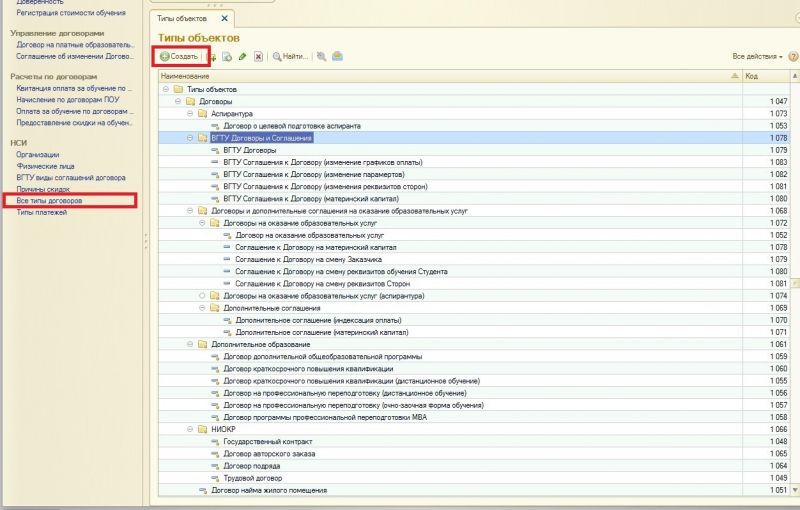Screen dimensions: 800x510
Task: Click the Найти... search button
Action: [x=290, y=57]
